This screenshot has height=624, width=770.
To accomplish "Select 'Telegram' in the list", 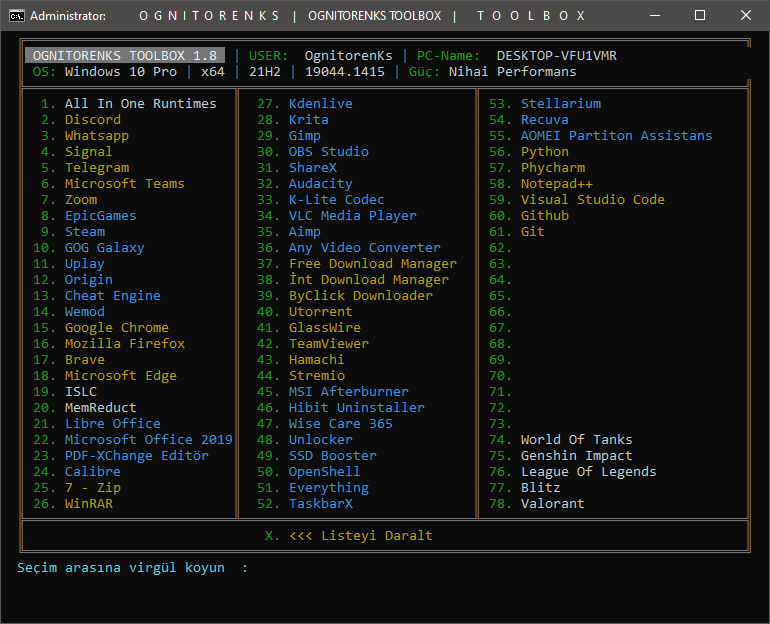I will [97, 168].
